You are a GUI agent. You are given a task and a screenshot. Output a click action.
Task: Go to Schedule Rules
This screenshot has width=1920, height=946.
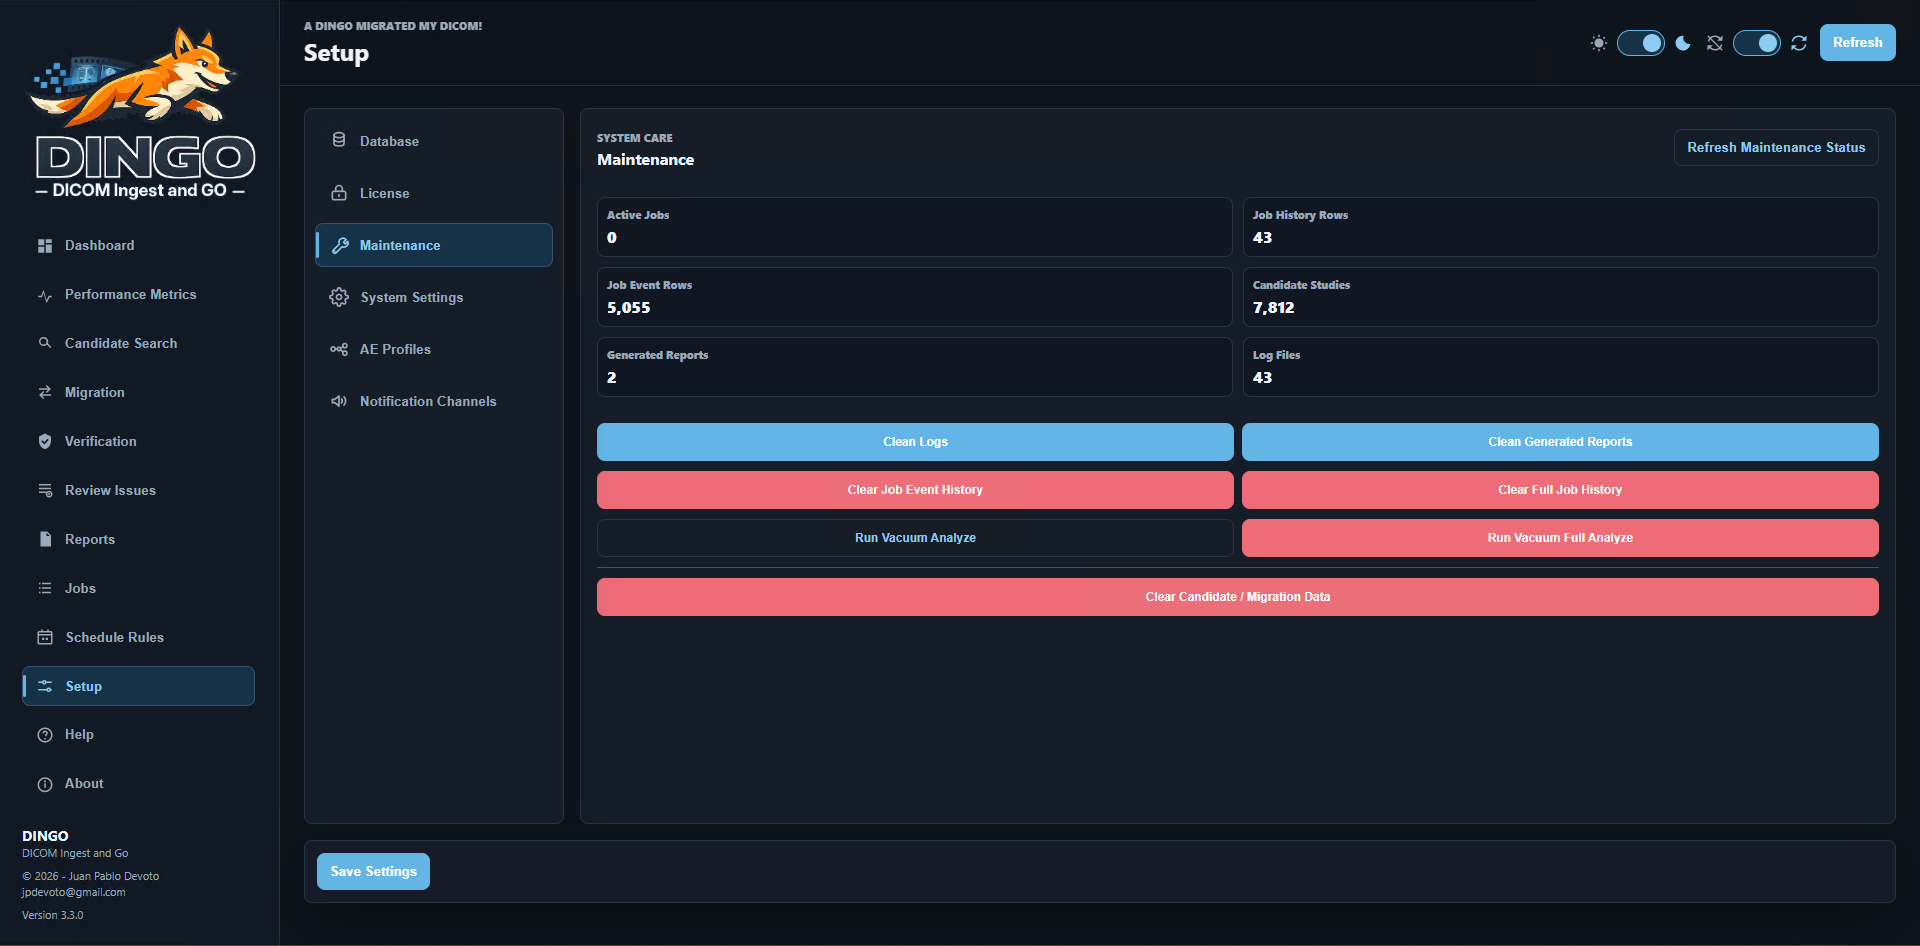(x=138, y=637)
